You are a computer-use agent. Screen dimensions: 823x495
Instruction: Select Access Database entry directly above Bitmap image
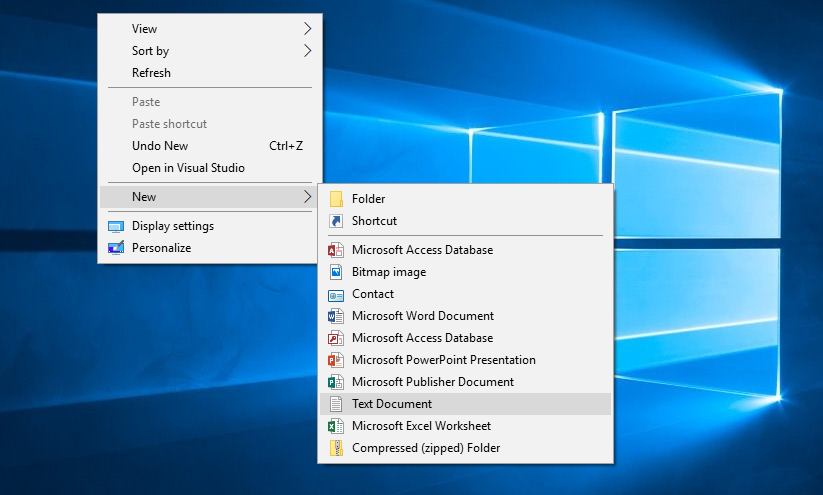click(422, 250)
